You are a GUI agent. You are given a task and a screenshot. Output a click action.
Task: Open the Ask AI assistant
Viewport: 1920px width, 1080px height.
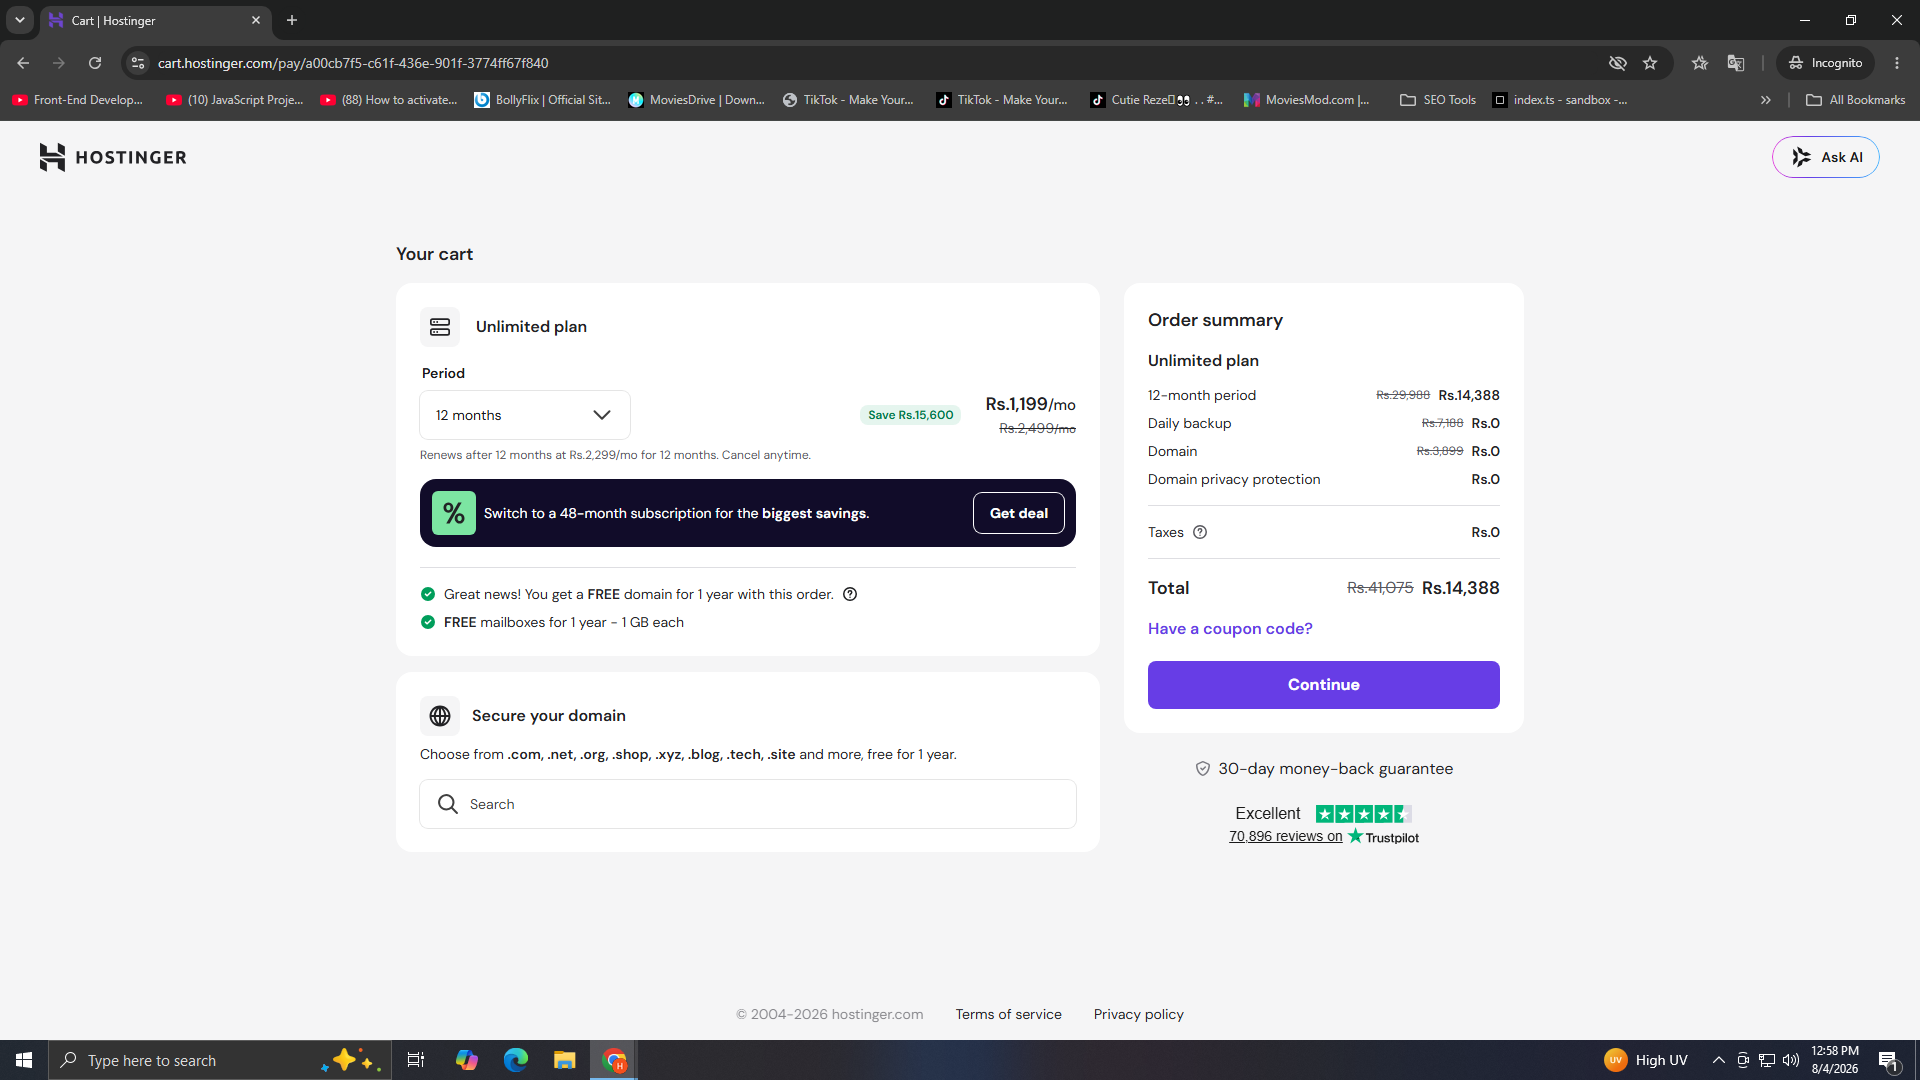pyautogui.click(x=1825, y=157)
